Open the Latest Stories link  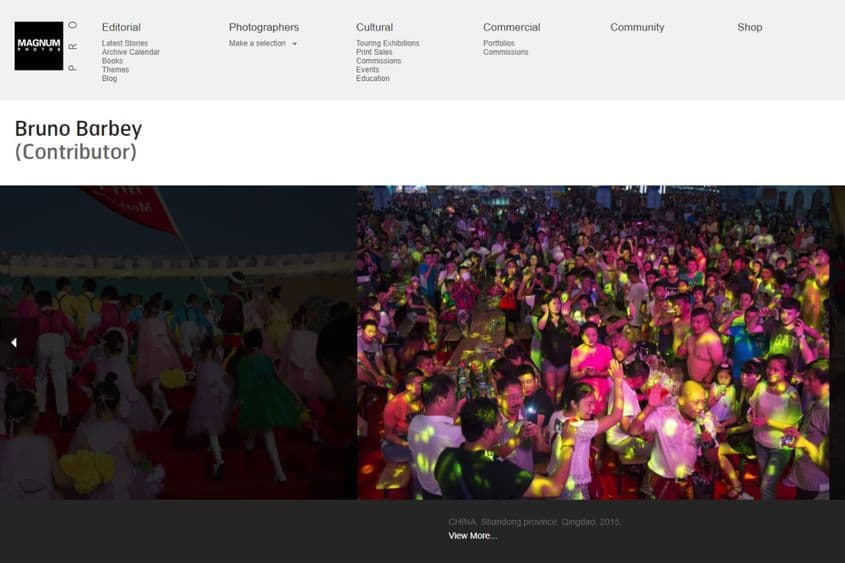tap(125, 44)
